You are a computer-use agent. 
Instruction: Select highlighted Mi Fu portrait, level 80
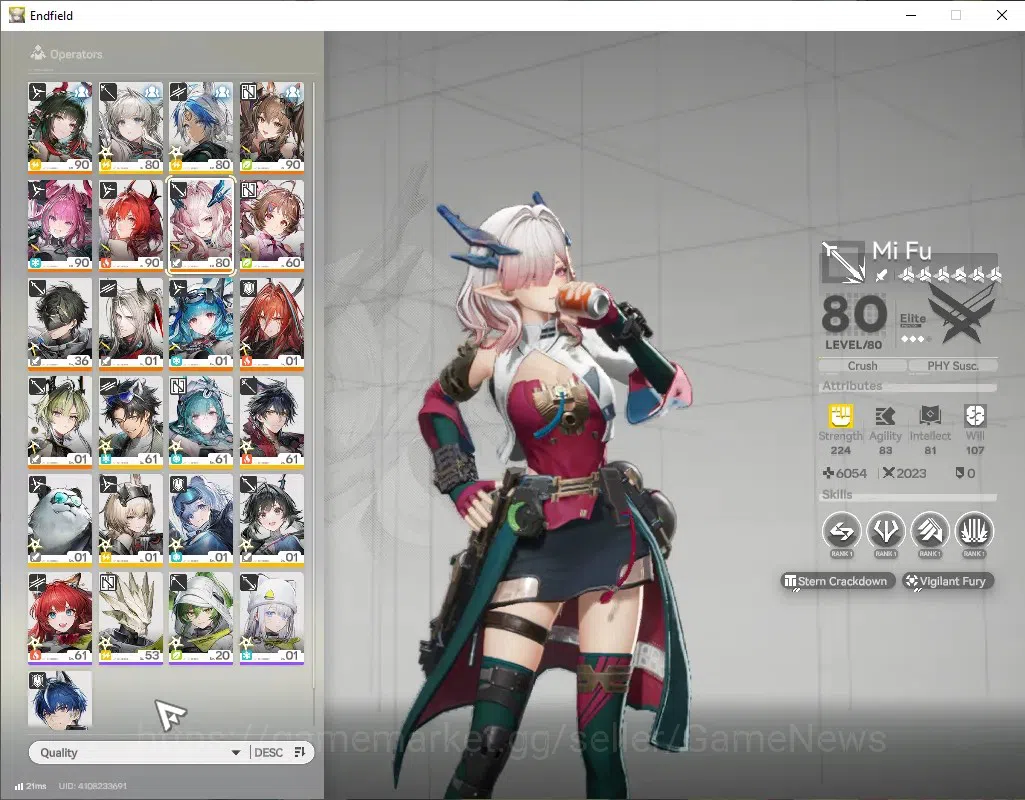pos(201,225)
